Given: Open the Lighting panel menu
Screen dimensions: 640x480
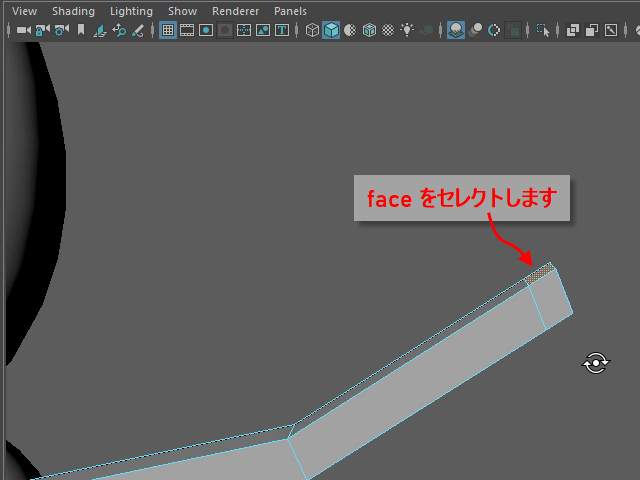Looking at the screenshot, I should pos(131,11).
